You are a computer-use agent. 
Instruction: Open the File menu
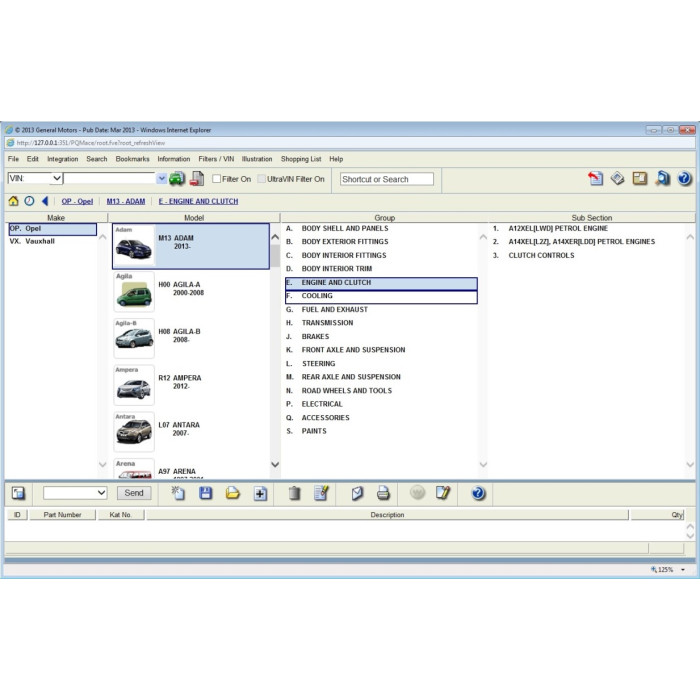[x=13, y=159]
